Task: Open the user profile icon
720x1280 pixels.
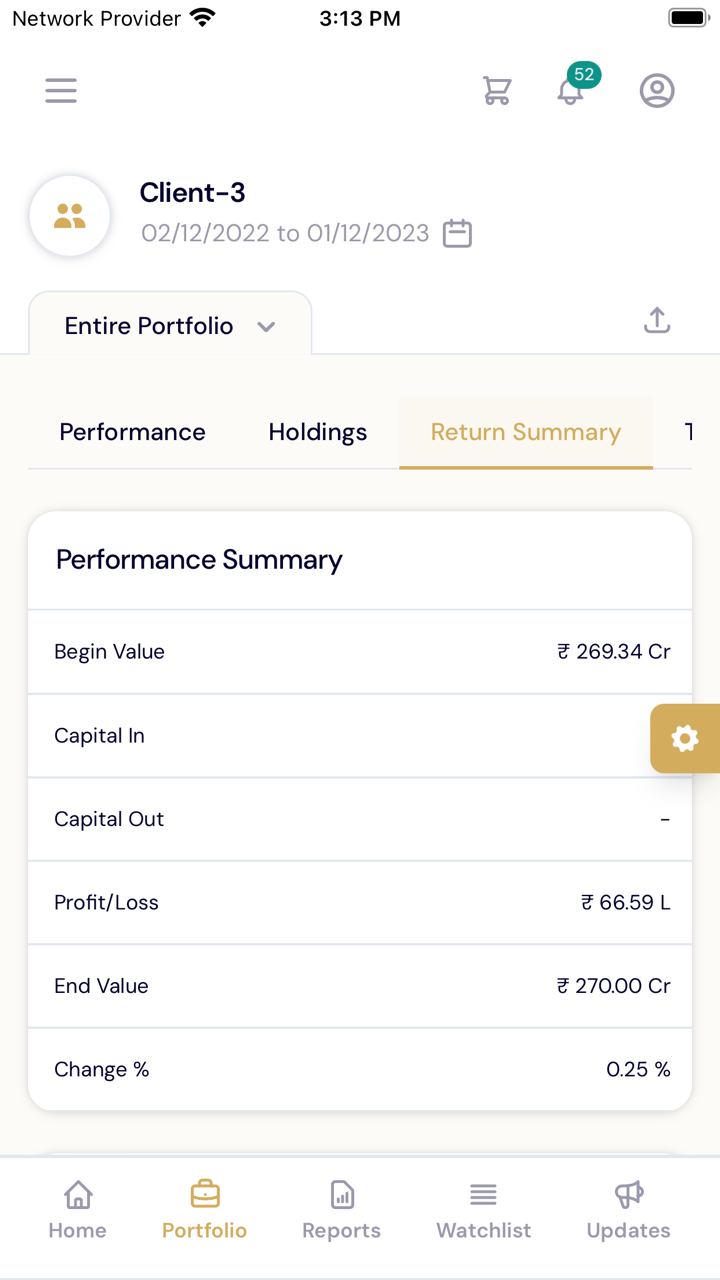Action: (x=657, y=91)
